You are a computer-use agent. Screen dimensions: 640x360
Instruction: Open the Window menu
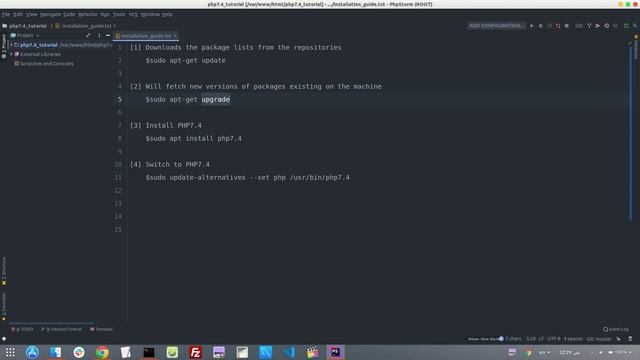coord(150,14)
